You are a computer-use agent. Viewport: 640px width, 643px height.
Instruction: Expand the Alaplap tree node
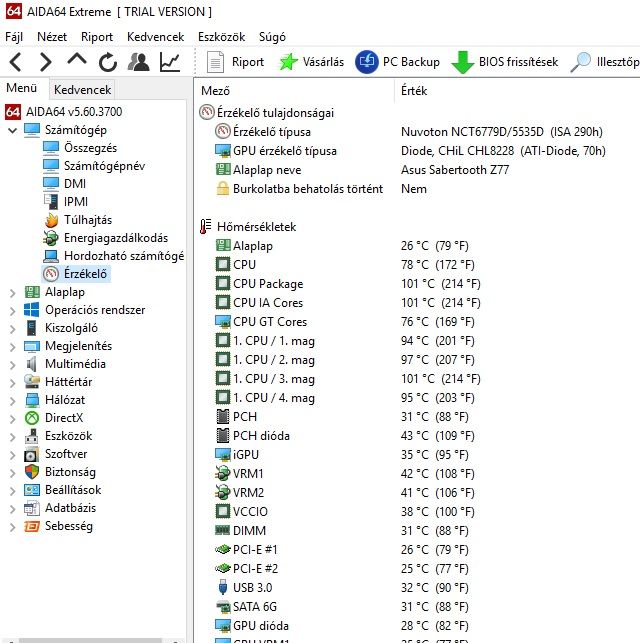(x=12, y=293)
